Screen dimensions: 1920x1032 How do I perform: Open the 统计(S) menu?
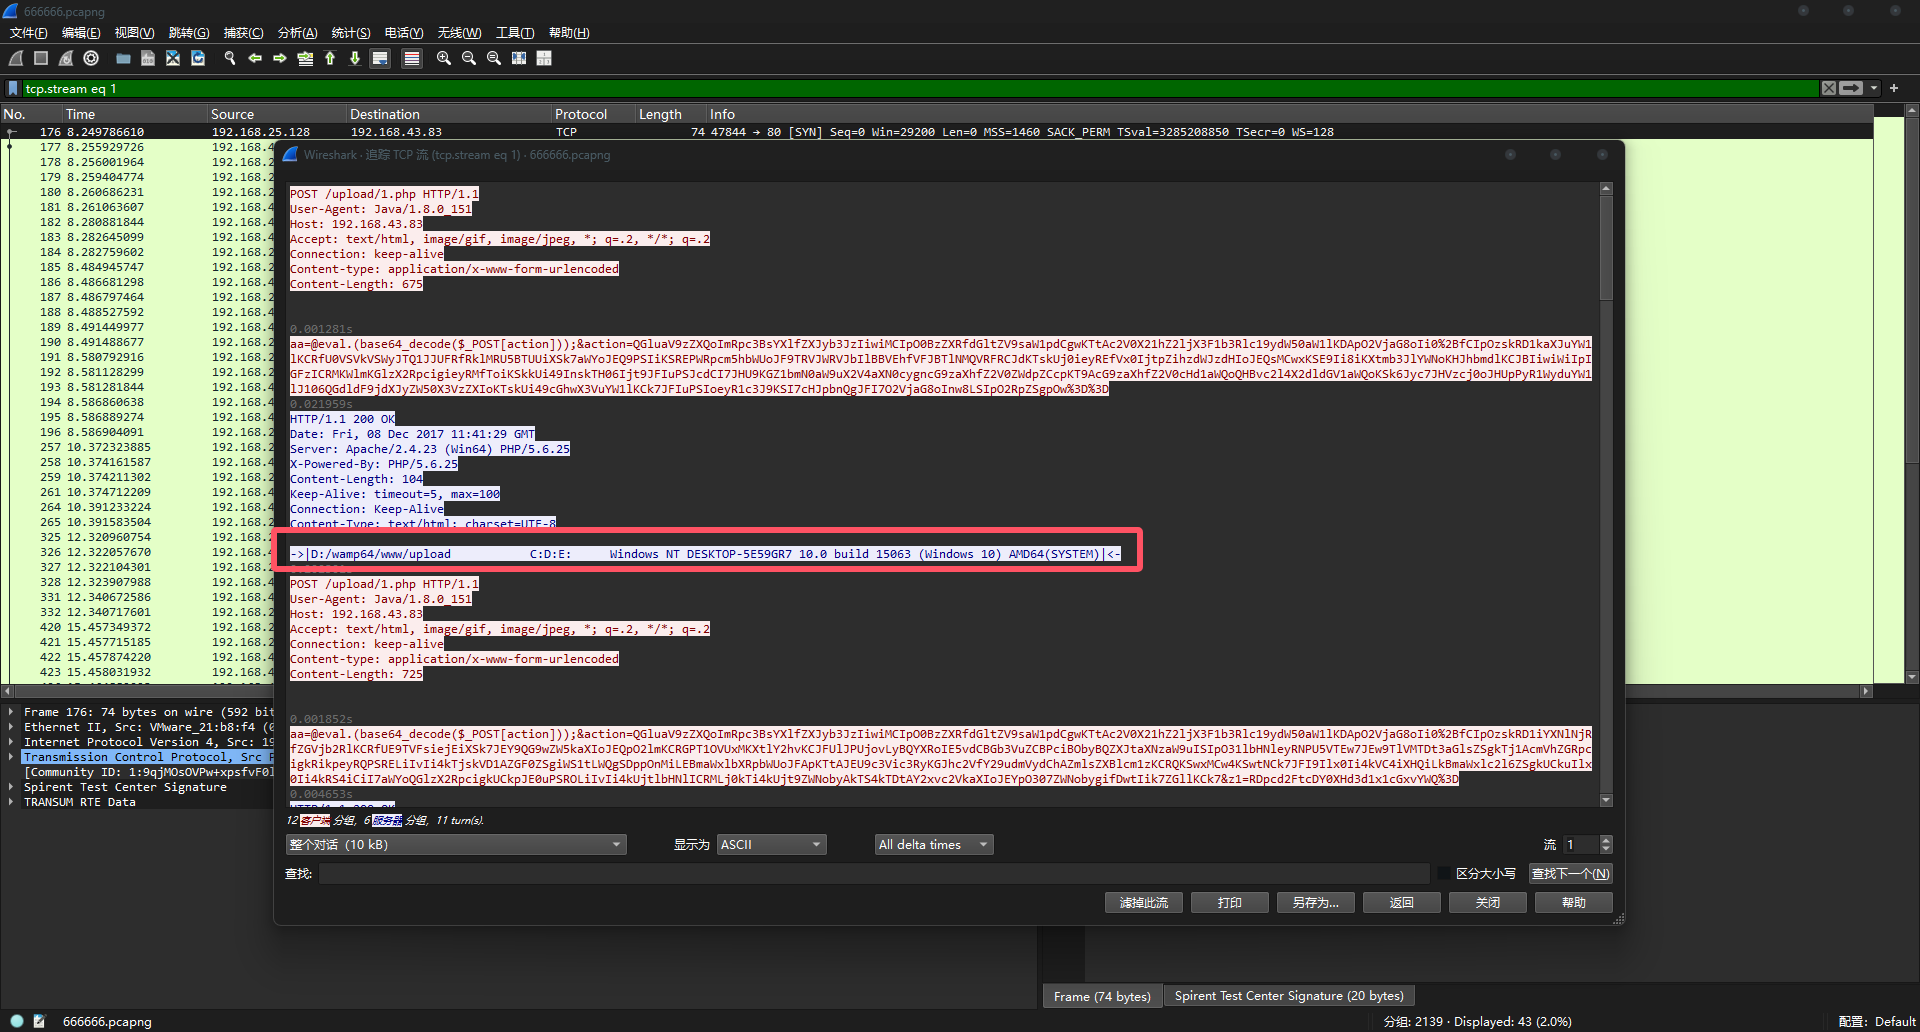point(350,33)
